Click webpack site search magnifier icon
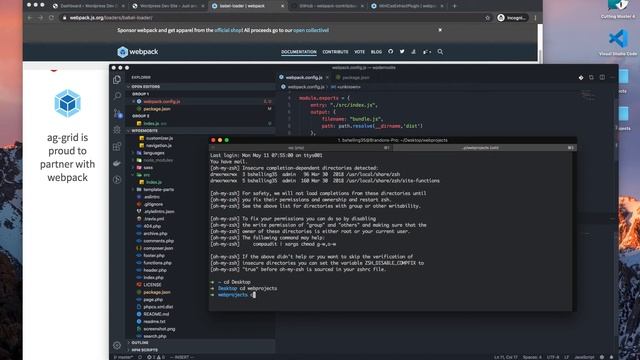 [440, 52]
